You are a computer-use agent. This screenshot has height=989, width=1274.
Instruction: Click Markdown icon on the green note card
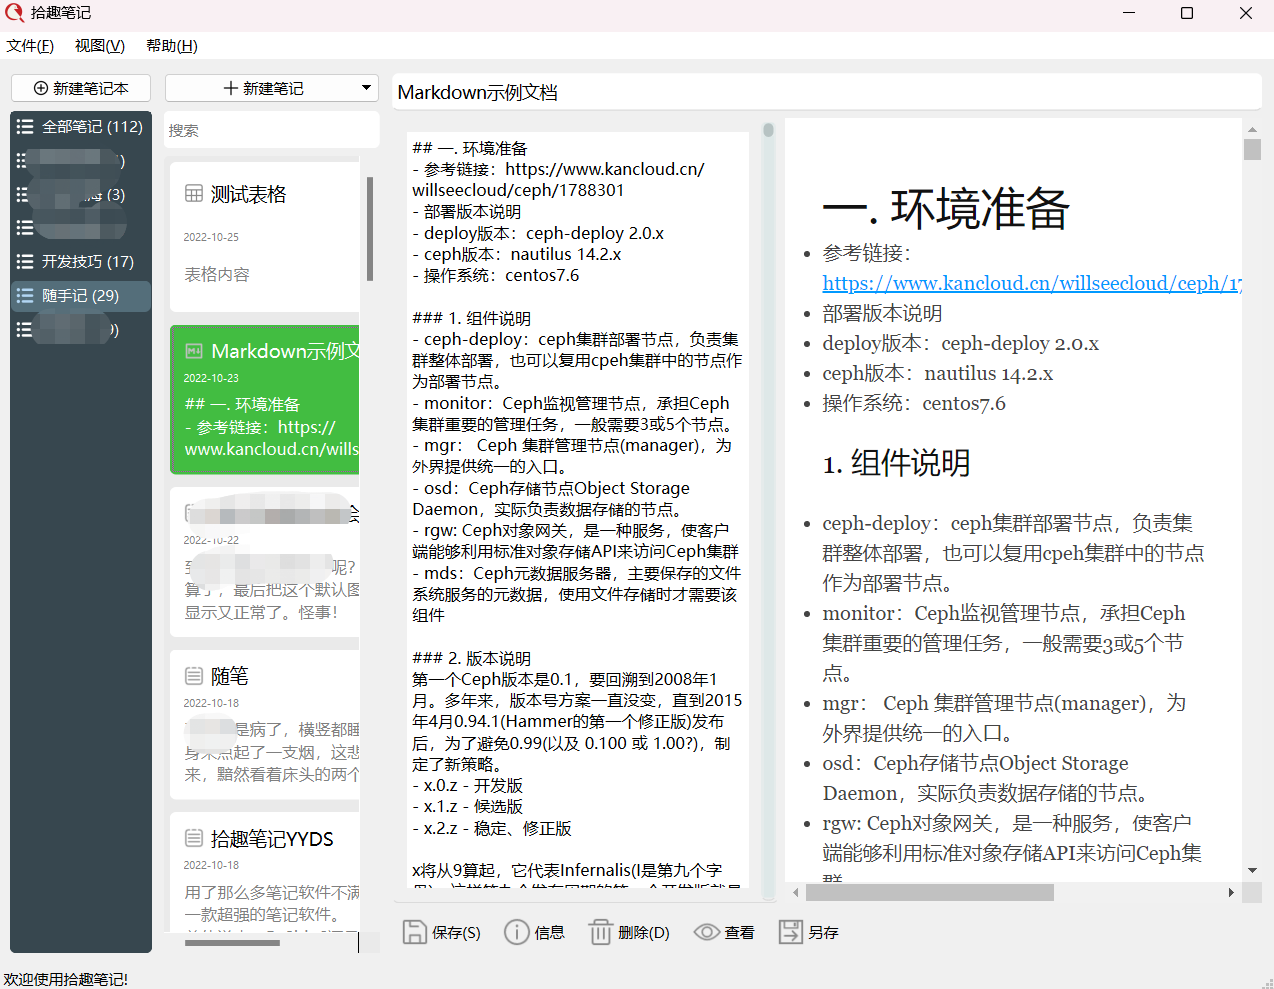click(194, 351)
